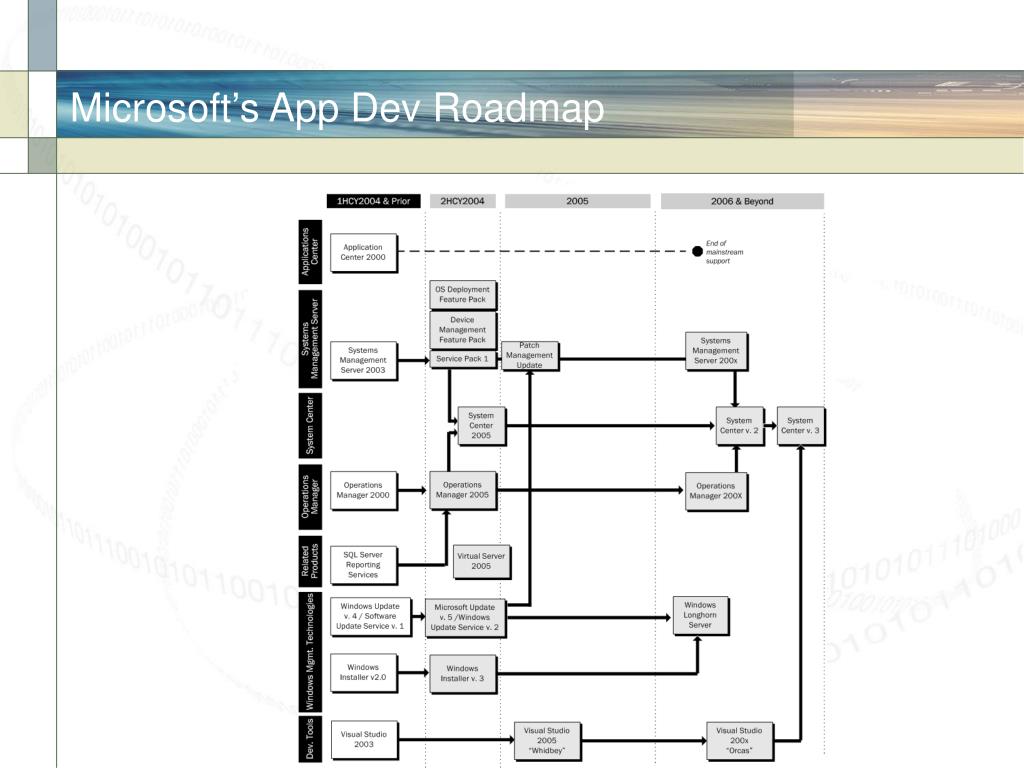Viewport: 1024px width, 768px height.
Task: Select the Related Products row label
Action: (x=310, y=561)
